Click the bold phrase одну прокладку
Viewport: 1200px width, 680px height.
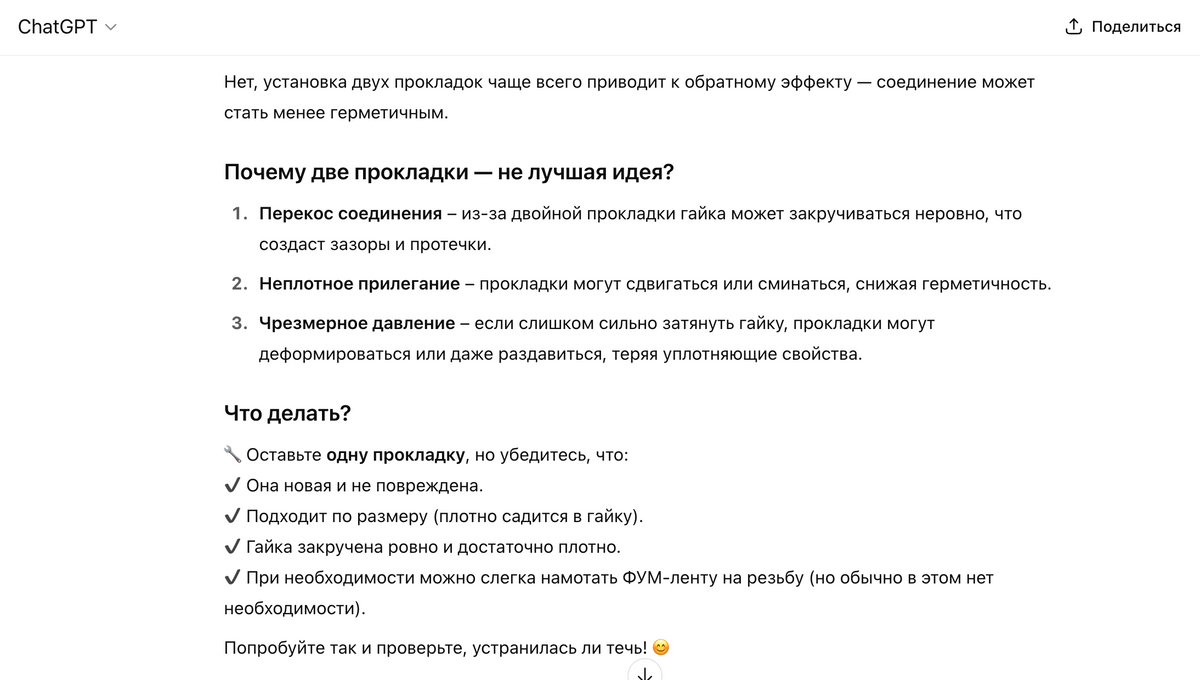396,455
